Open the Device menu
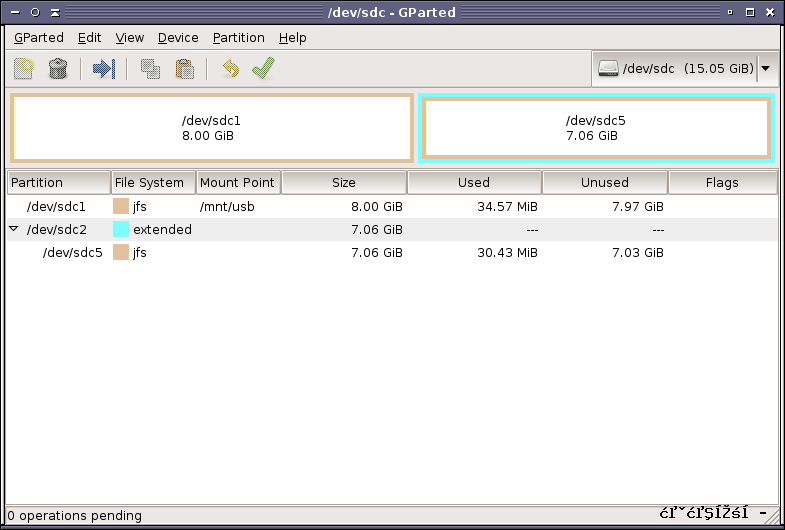Image resolution: width=785 pixels, height=530 pixels. [178, 38]
